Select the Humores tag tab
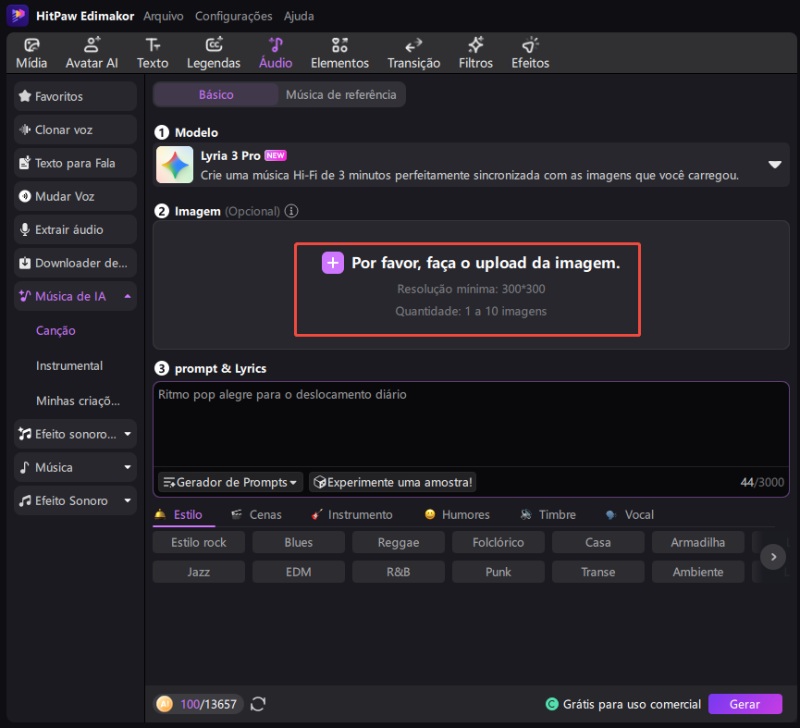This screenshot has width=800, height=728. tap(457, 515)
